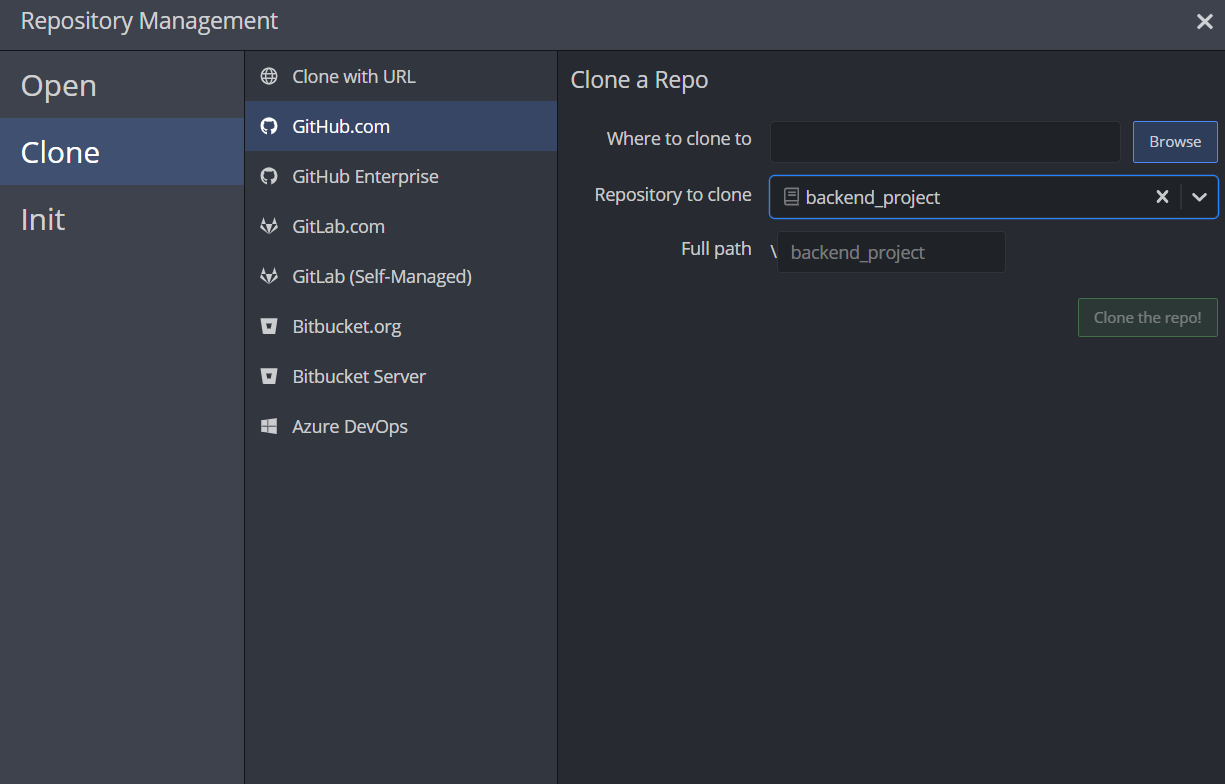
Task: Click the GitHub Enterprise cat icon
Action: click(x=268, y=176)
